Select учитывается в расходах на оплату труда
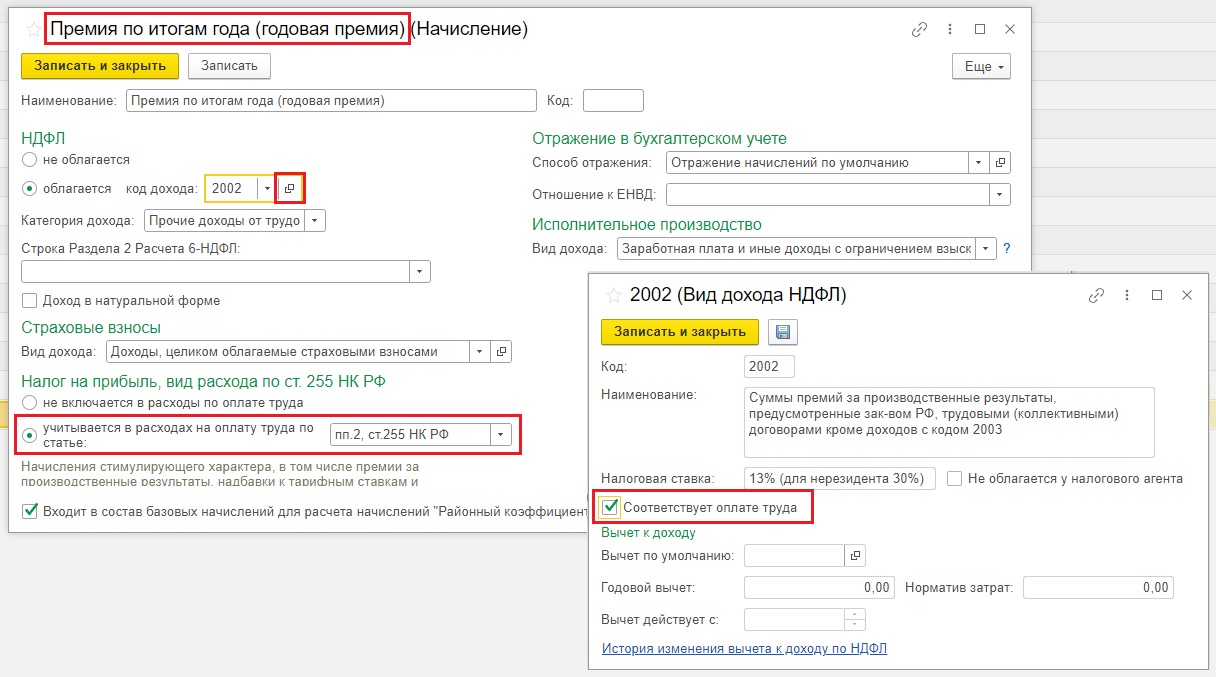Image resolution: width=1216 pixels, height=677 pixels. point(29,435)
